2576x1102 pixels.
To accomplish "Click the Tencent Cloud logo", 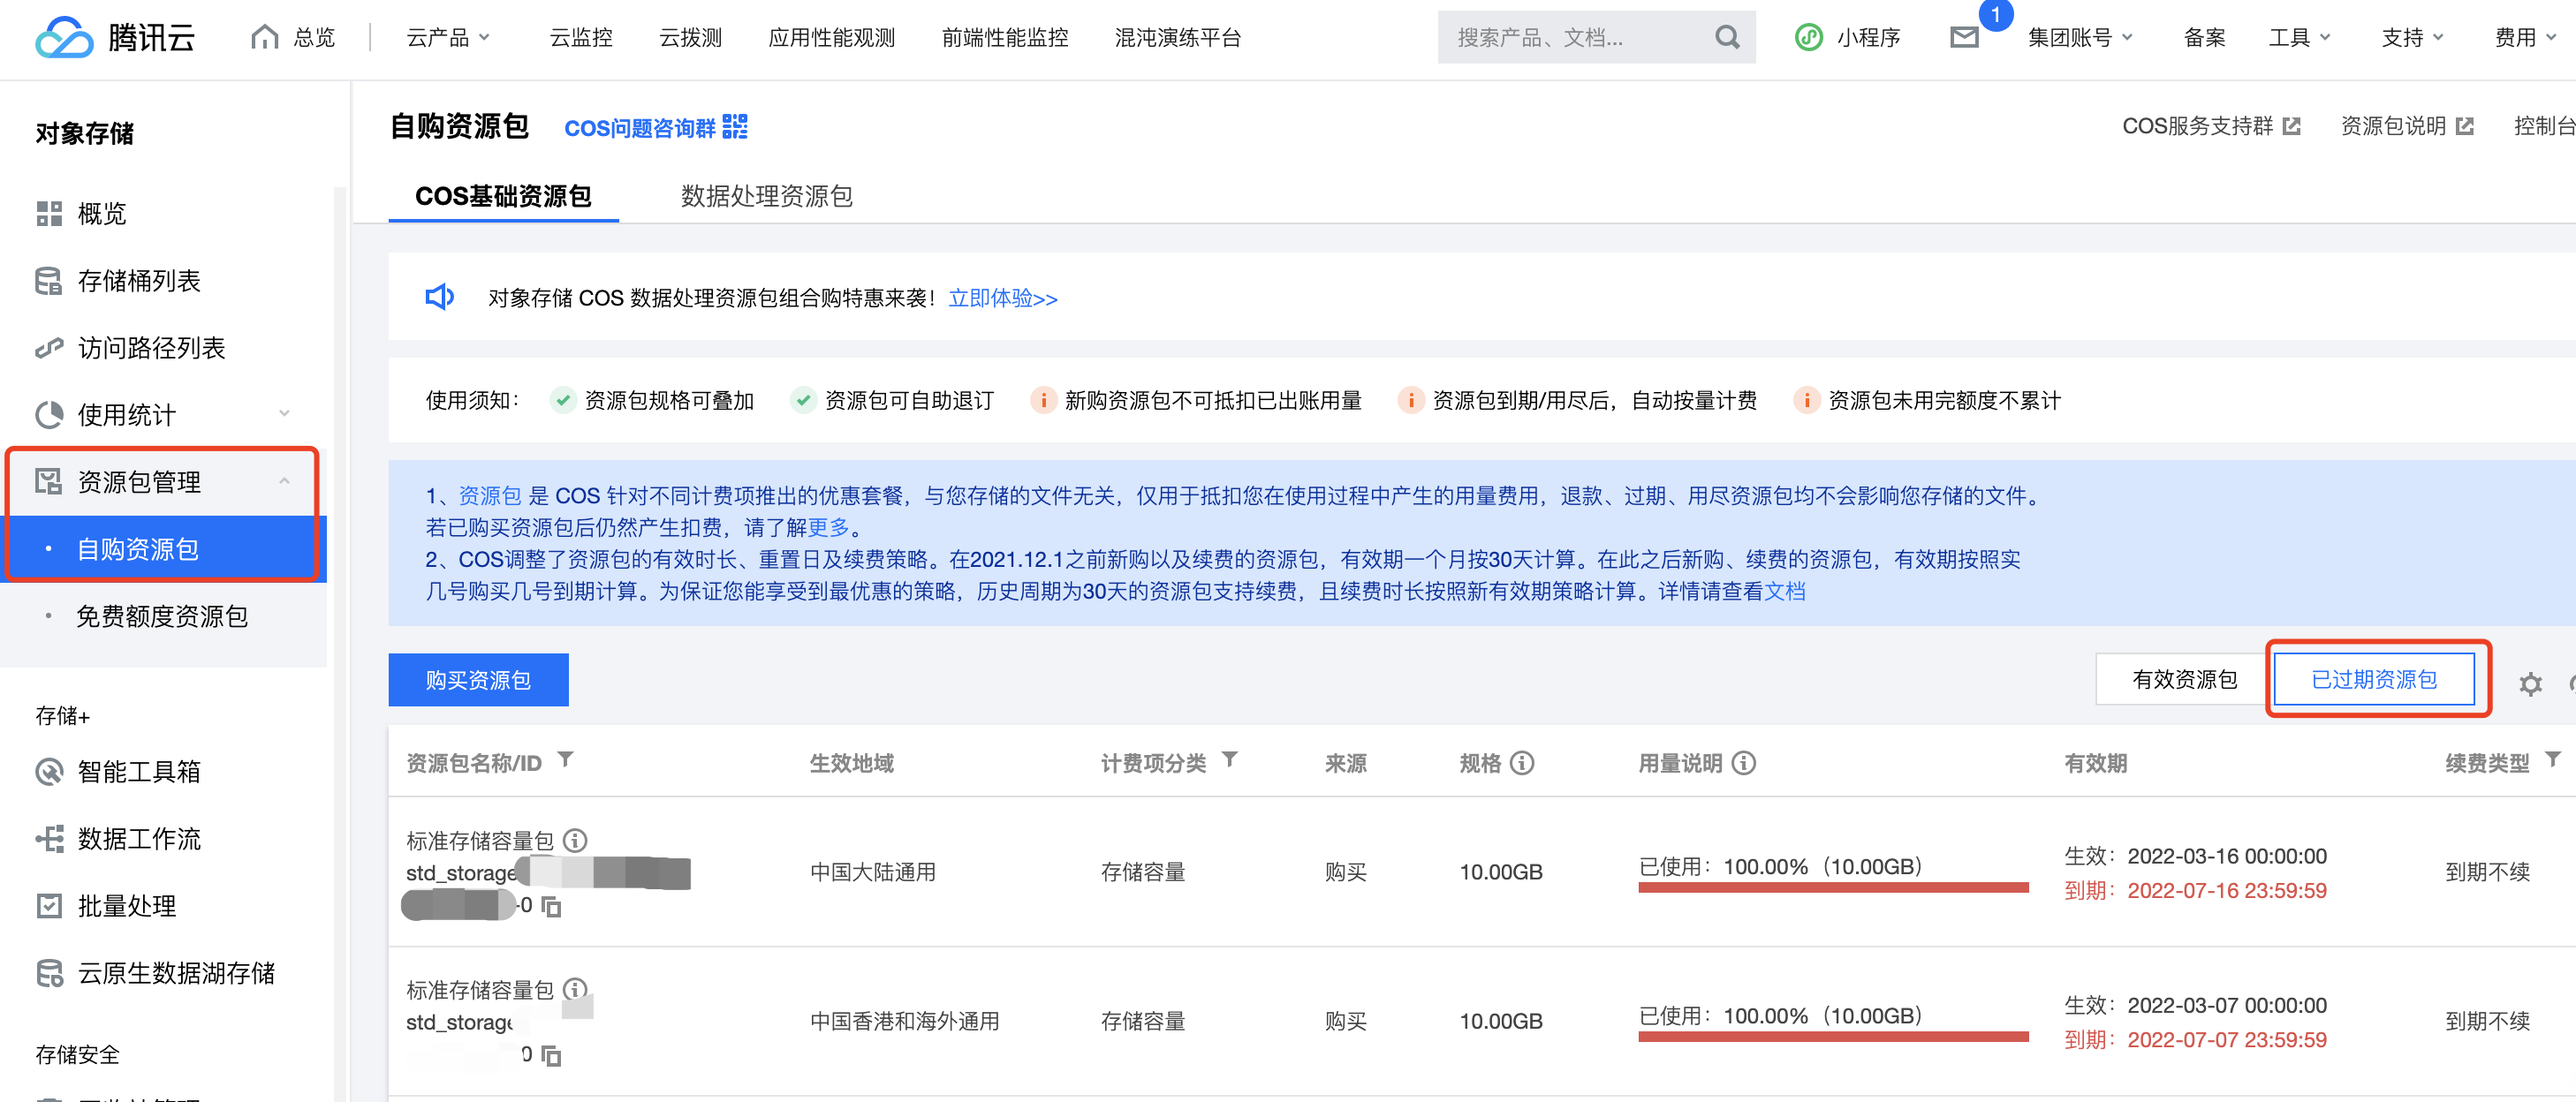I will point(114,38).
